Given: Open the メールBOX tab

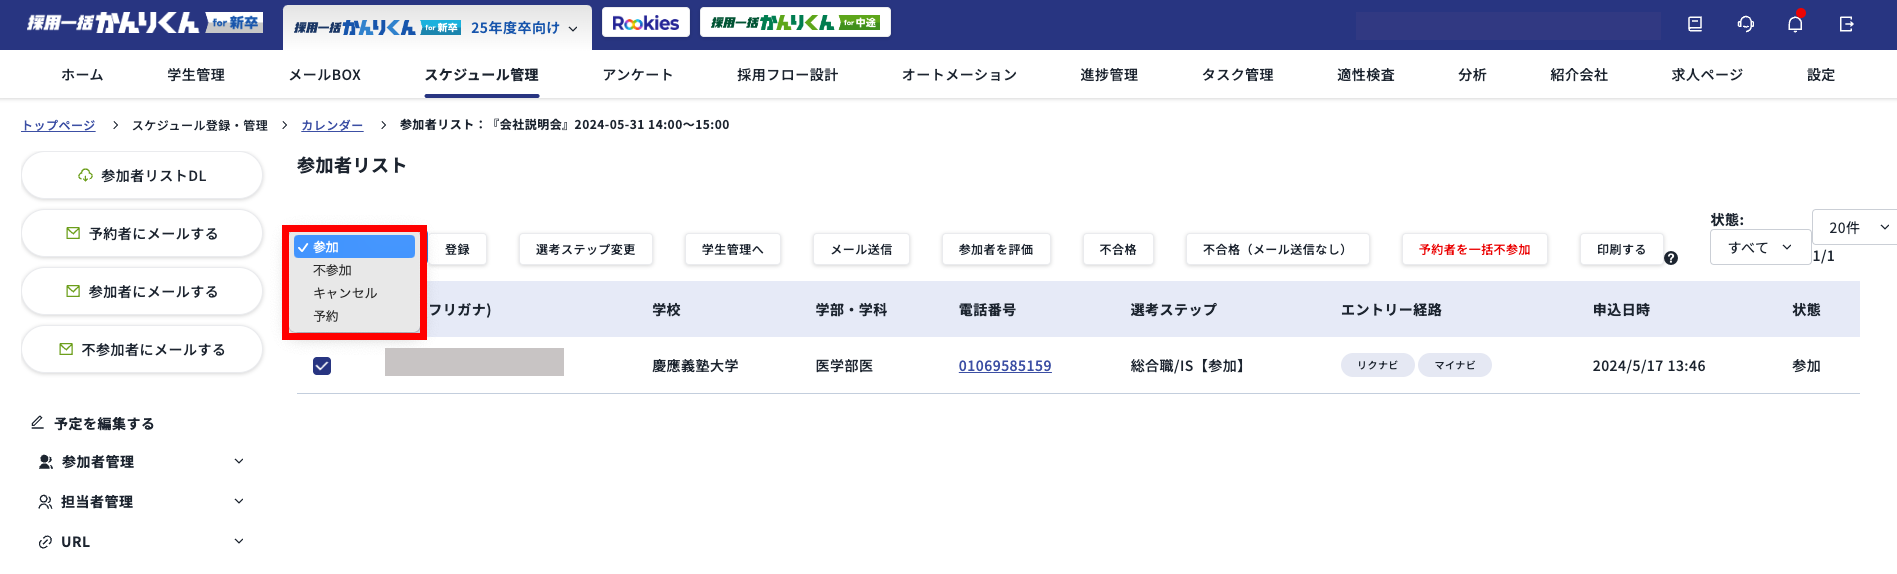Looking at the screenshot, I should [325, 75].
